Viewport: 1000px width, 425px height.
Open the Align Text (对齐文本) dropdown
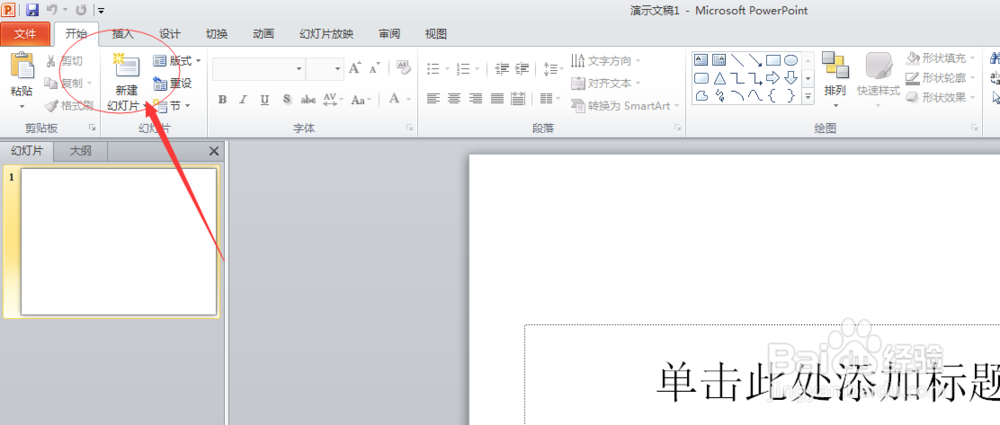click(606, 83)
